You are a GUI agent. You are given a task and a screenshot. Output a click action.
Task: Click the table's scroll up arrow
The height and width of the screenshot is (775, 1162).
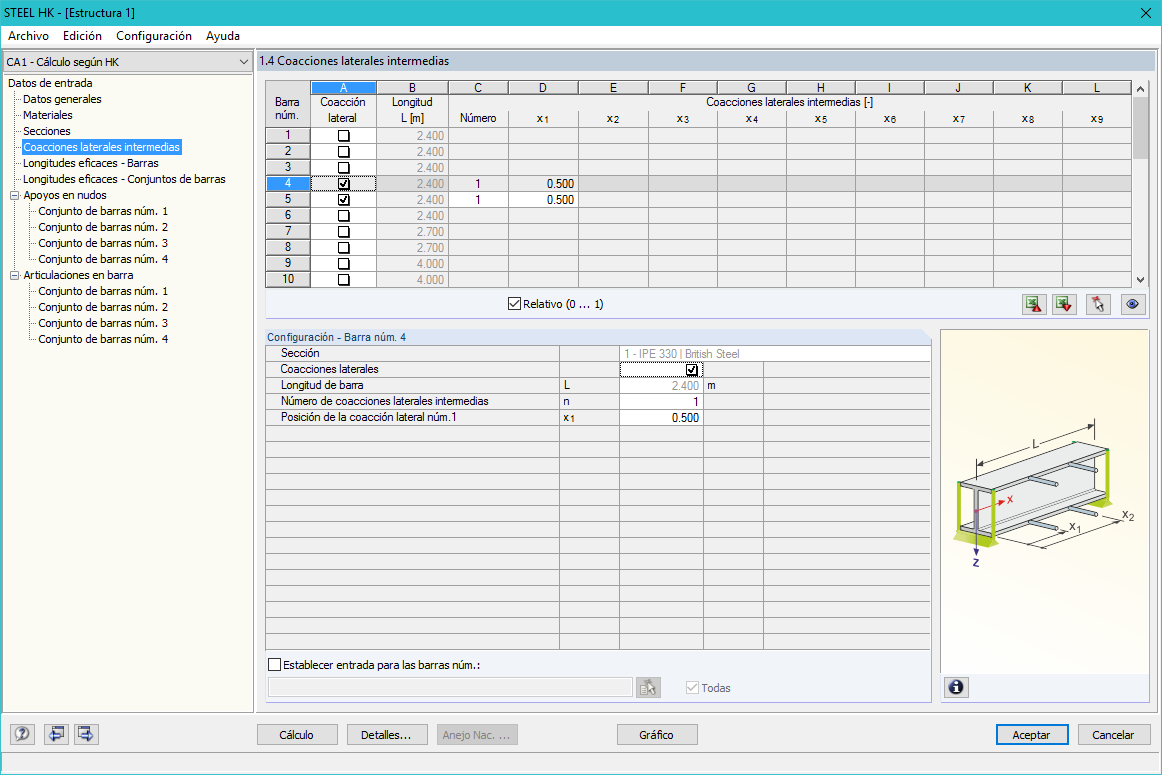coord(1141,89)
